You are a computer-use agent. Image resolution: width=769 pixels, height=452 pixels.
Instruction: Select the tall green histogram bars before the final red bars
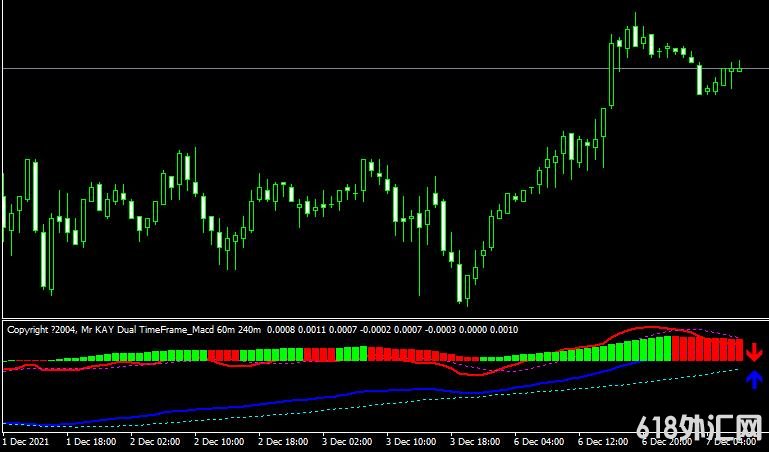pos(650,350)
